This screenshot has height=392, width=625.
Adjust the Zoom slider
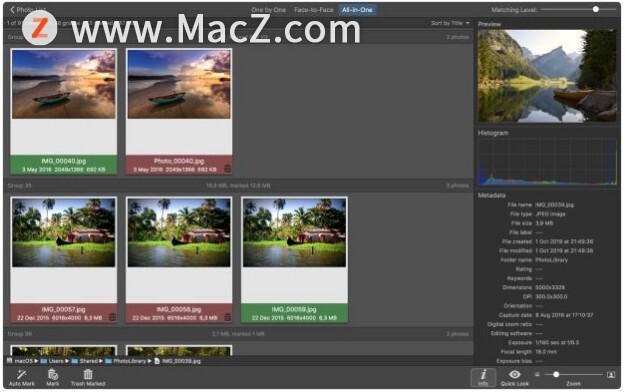point(574,374)
